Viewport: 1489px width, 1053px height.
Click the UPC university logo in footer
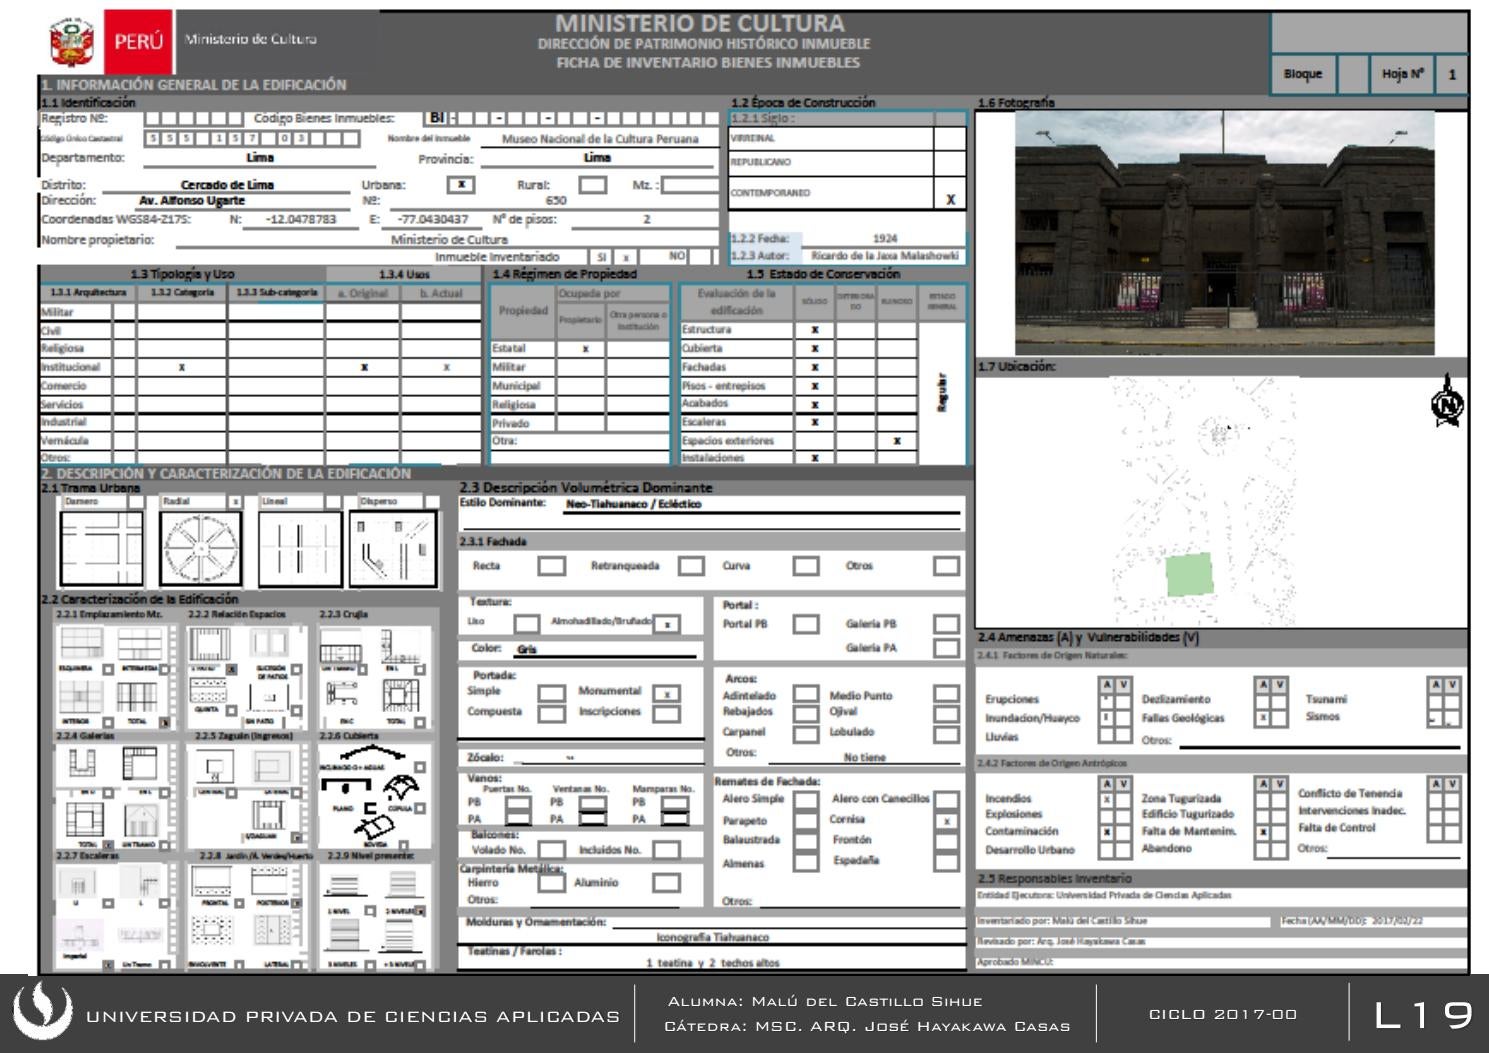click(x=42, y=1011)
